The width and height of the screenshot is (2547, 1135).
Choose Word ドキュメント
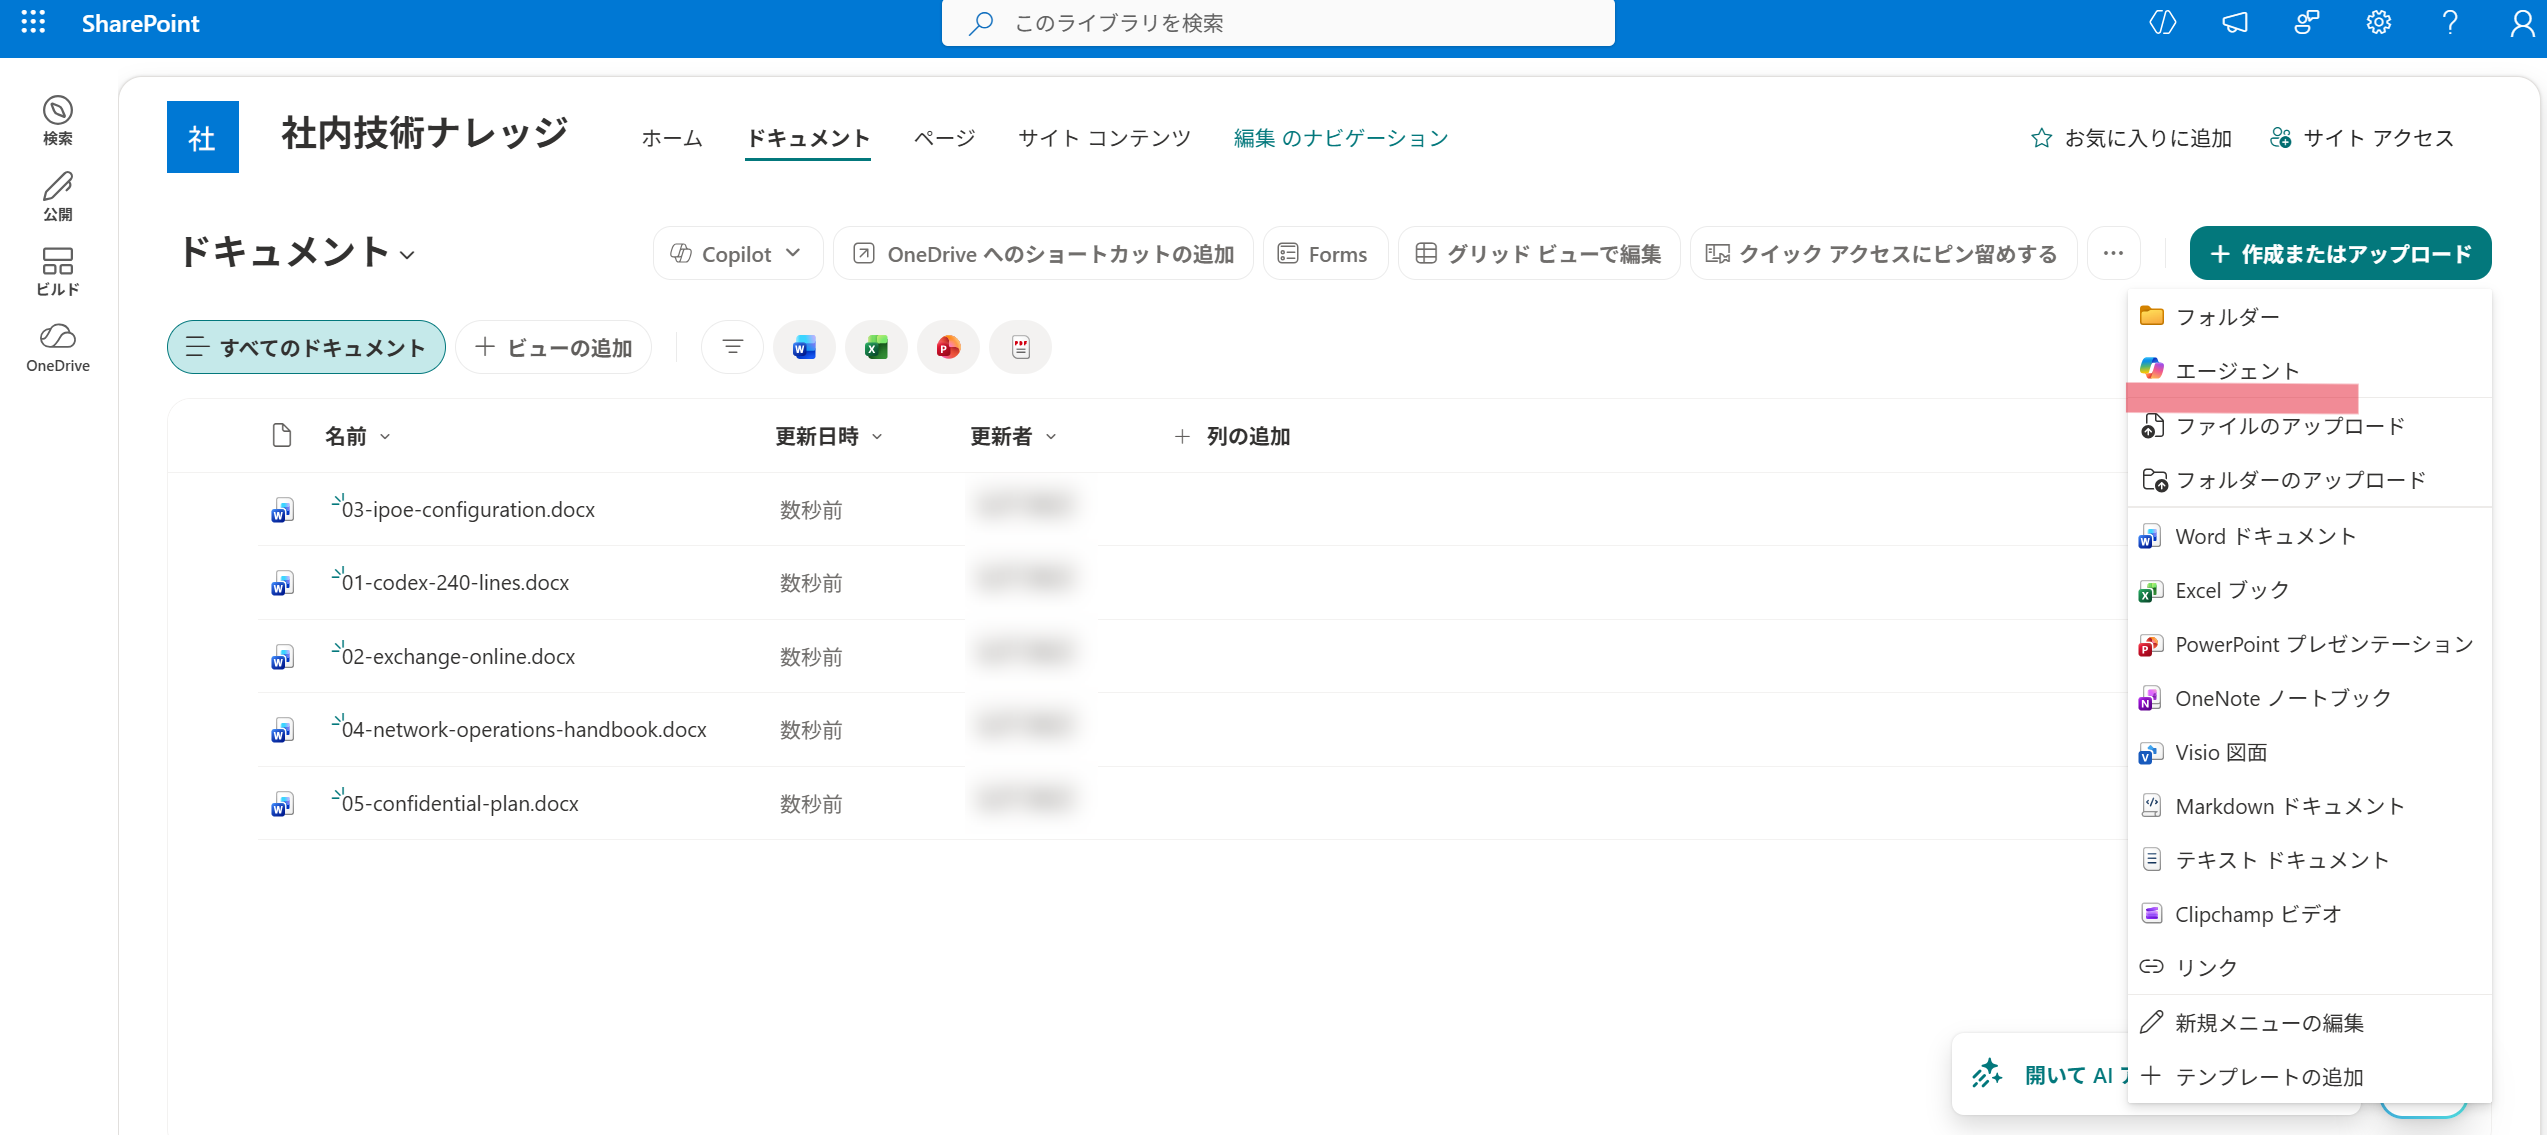coord(2308,537)
